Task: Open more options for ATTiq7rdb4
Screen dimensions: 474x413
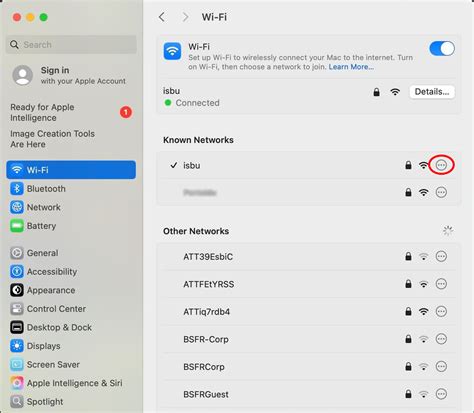Action: click(441, 312)
